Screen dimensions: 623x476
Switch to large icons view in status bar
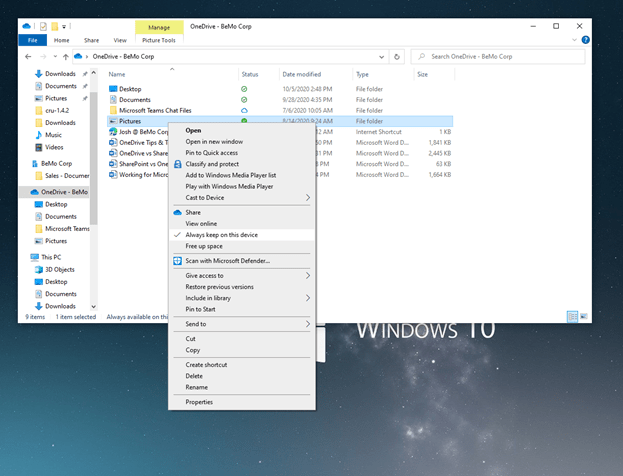point(585,316)
